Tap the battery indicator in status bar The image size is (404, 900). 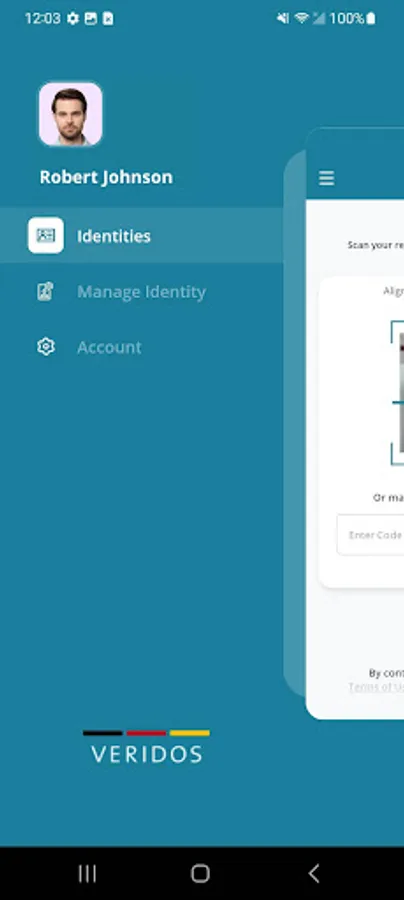(x=371, y=18)
